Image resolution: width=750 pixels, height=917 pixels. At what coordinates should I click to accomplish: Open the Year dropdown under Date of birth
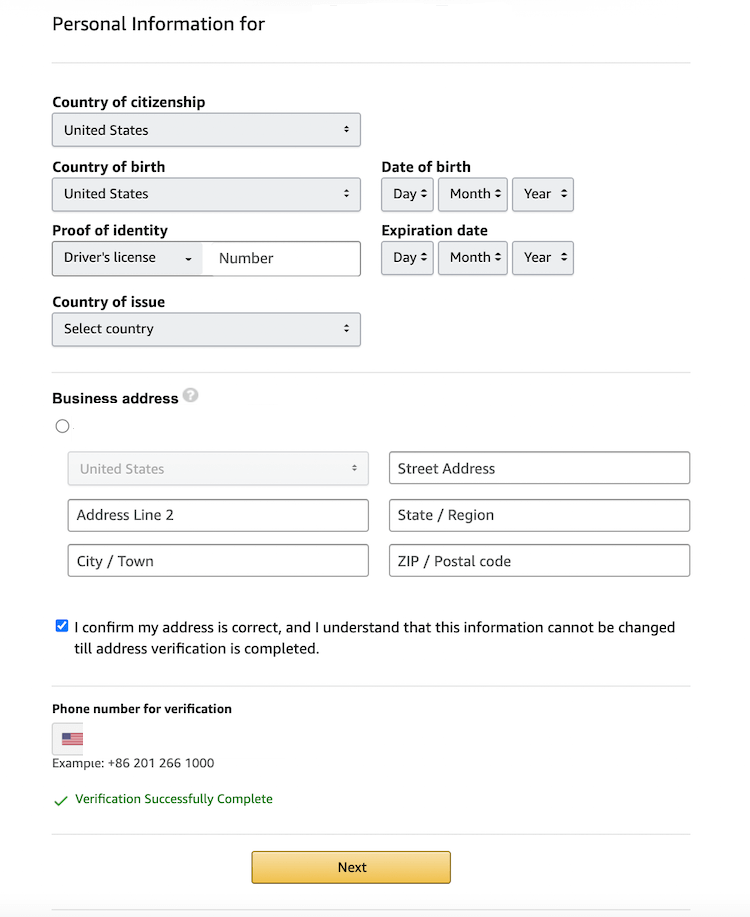click(x=542, y=194)
